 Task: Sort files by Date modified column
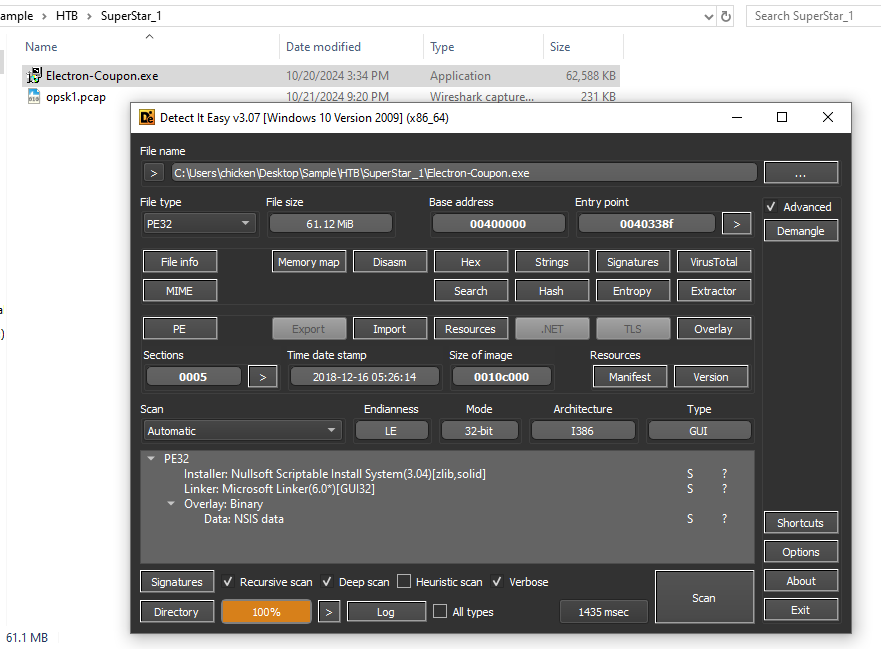[x=323, y=47]
